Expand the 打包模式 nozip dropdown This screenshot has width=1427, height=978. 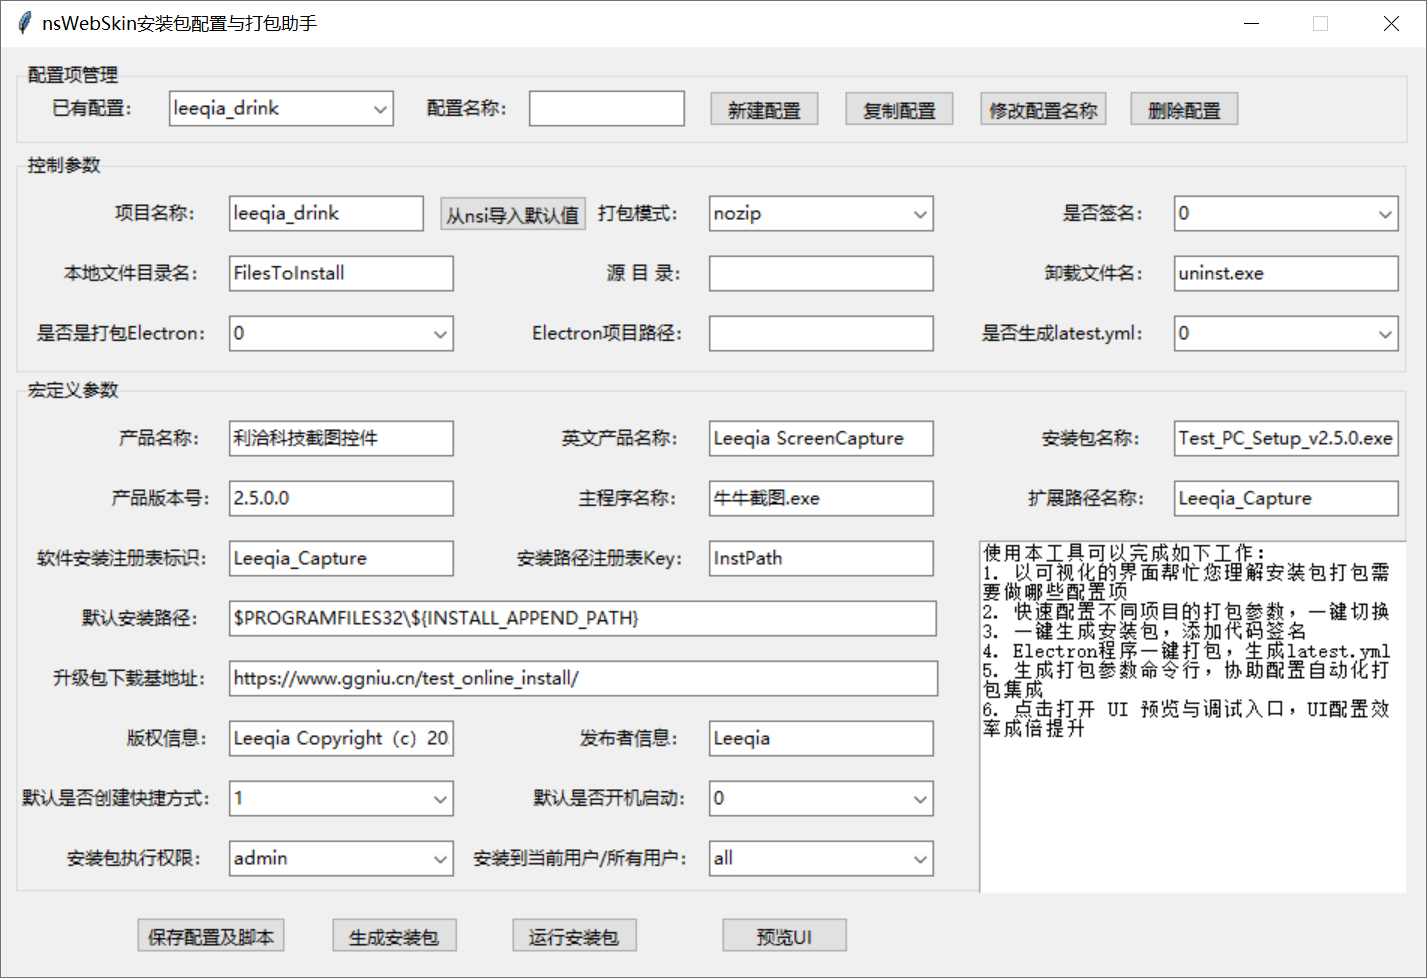pos(821,214)
